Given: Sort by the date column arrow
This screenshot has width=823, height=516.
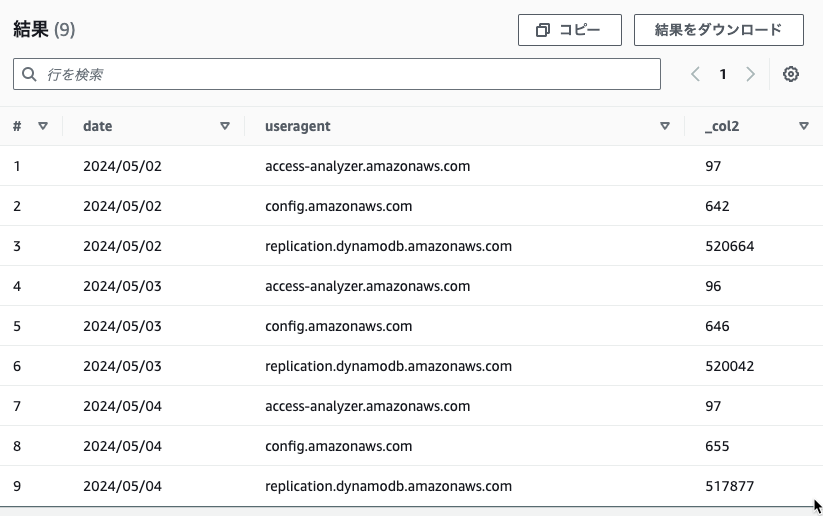Looking at the screenshot, I should click(225, 126).
